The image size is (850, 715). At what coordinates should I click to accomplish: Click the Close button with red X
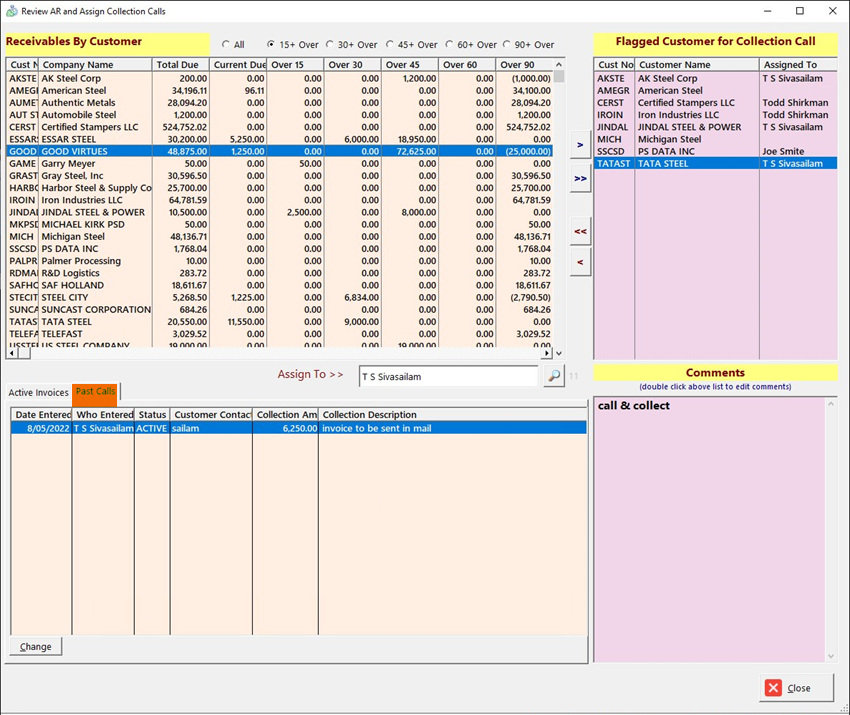(x=796, y=687)
